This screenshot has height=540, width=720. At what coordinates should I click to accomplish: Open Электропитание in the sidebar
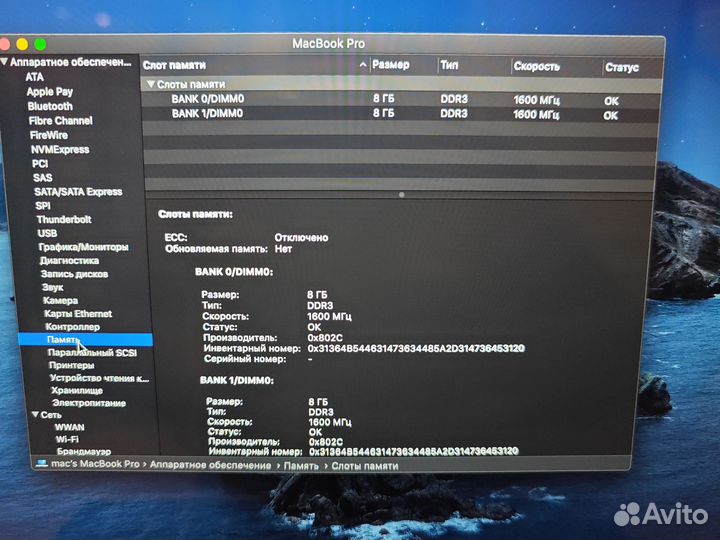click(x=89, y=403)
